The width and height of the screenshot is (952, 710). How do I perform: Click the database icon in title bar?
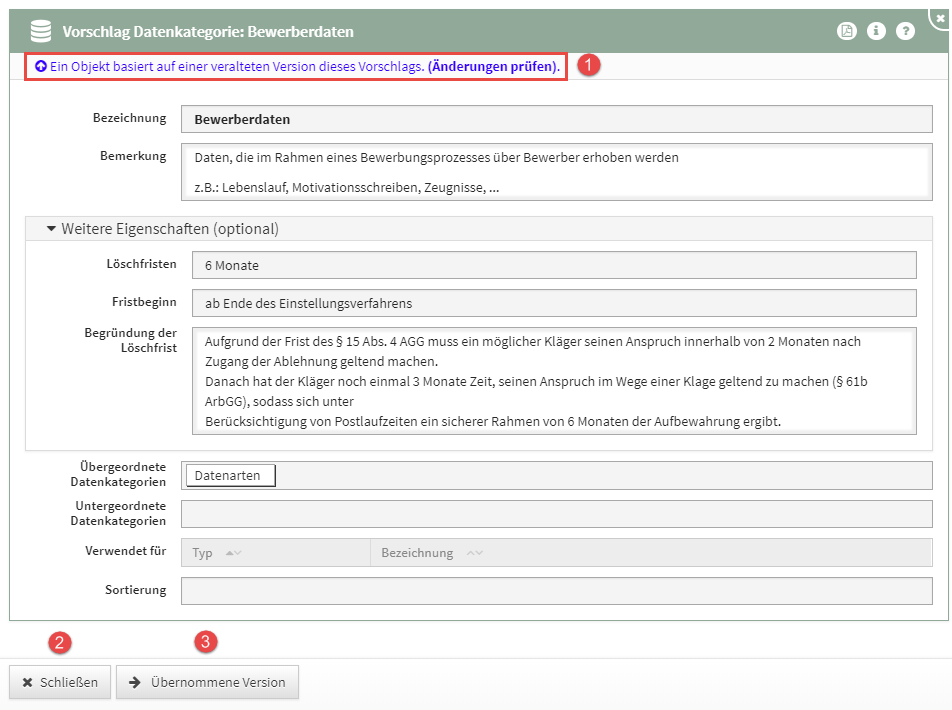pos(41,31)
